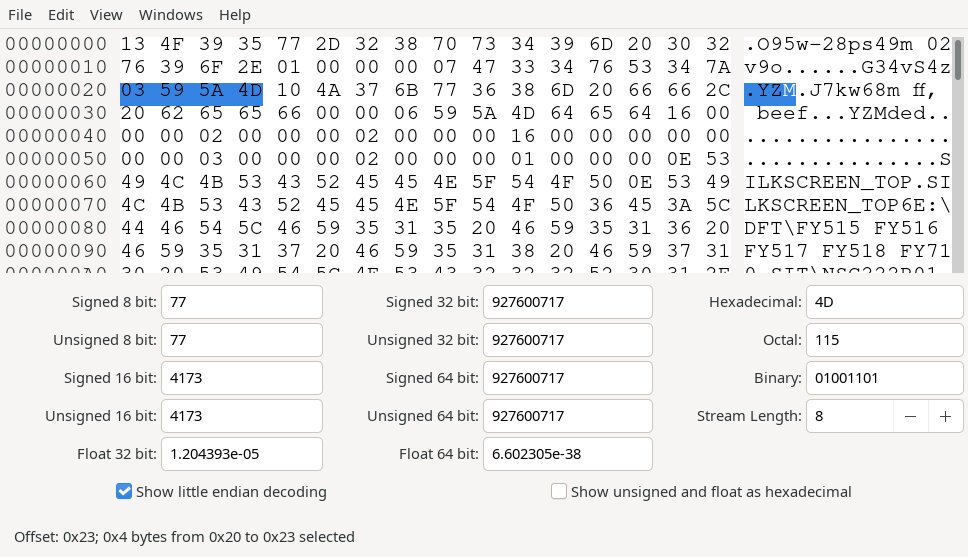Click the highlighted hex bytes 03 59 5A 4D

coord(191,94)
